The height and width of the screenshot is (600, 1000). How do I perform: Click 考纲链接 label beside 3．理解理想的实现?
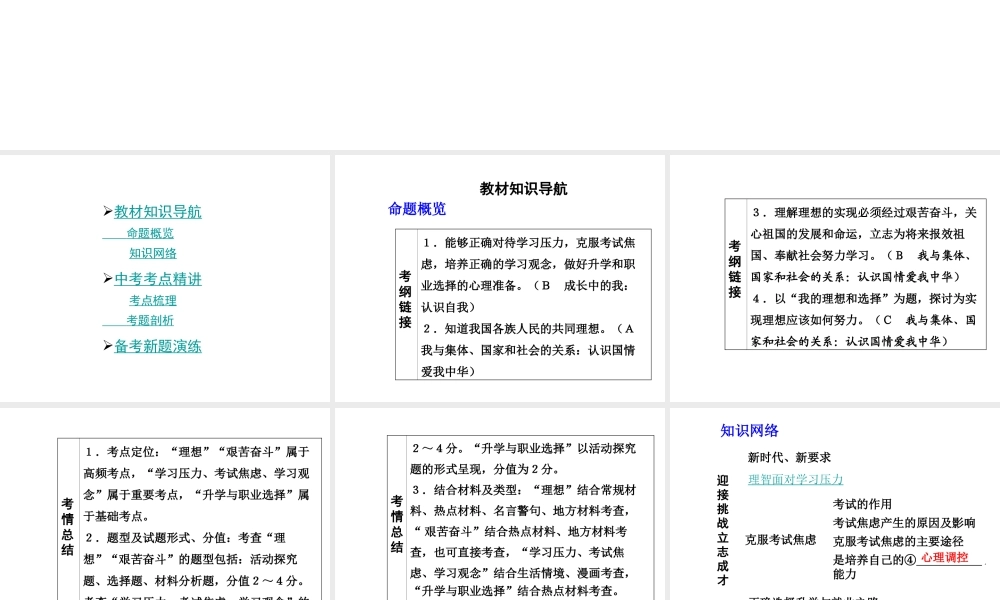735,270
